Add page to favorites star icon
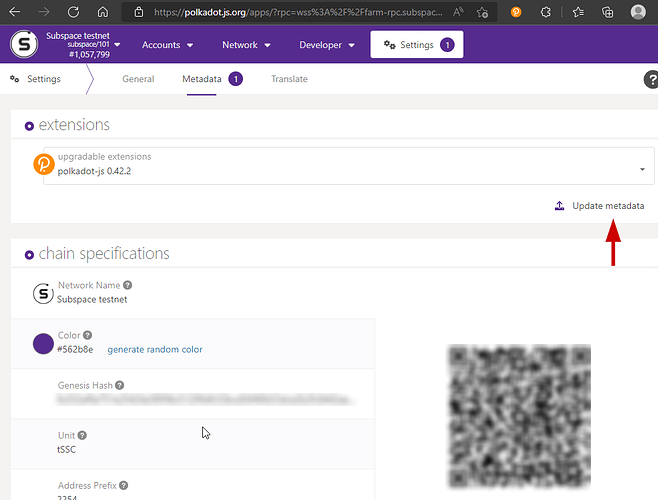 coord(484,13)
